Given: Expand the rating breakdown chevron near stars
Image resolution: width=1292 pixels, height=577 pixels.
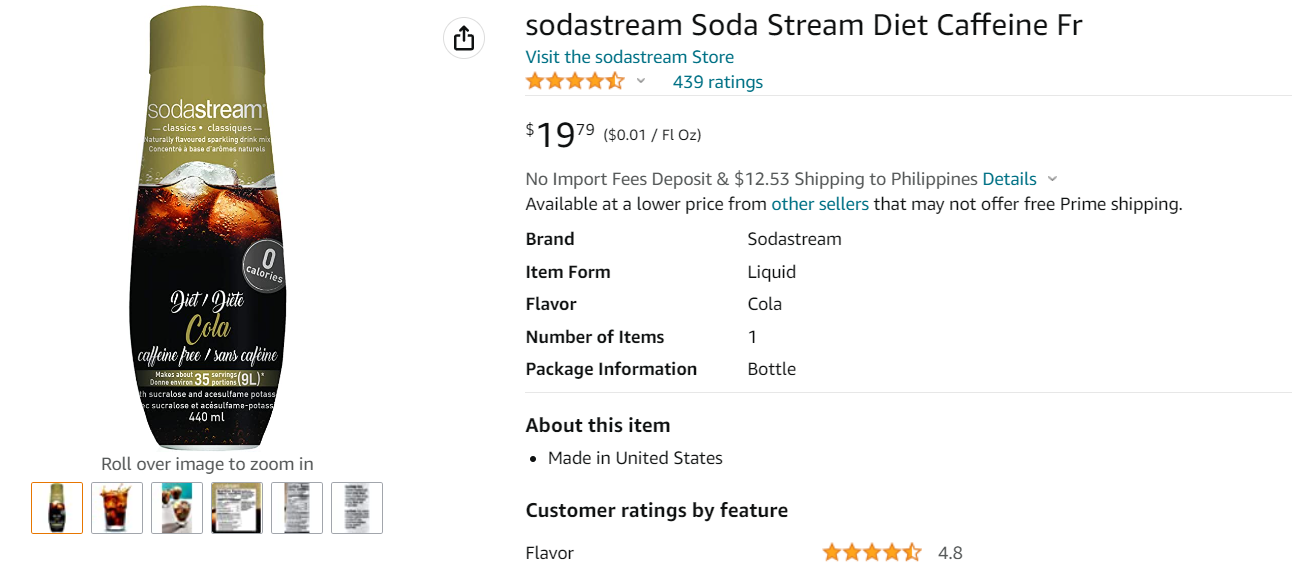Looking at the screenshot, I should [641, 82].
